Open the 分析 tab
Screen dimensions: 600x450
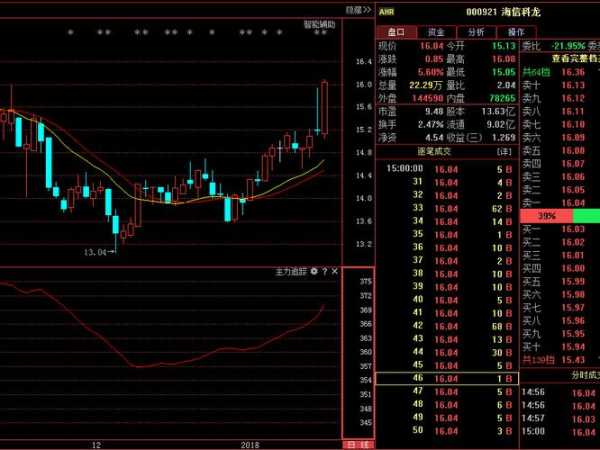(476, 32)
